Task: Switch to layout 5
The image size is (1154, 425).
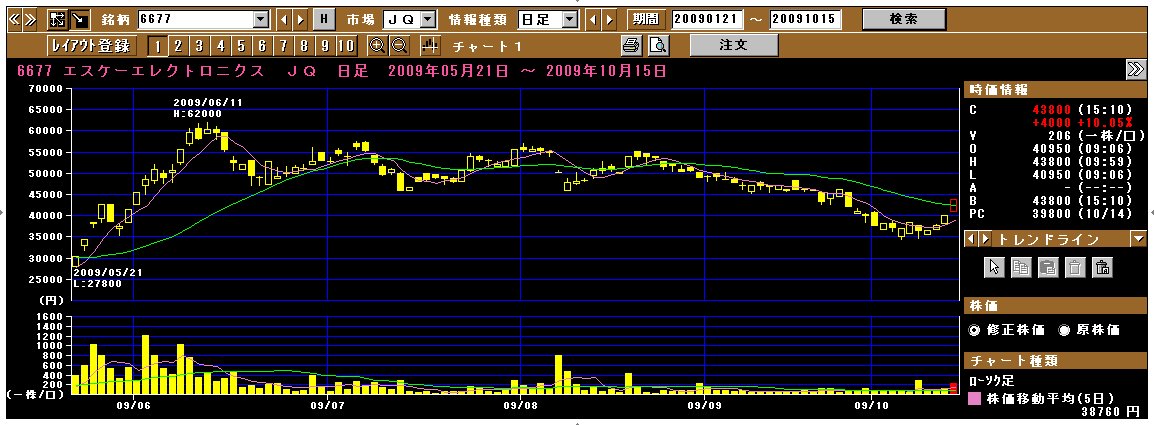Action: pos(241,46)
